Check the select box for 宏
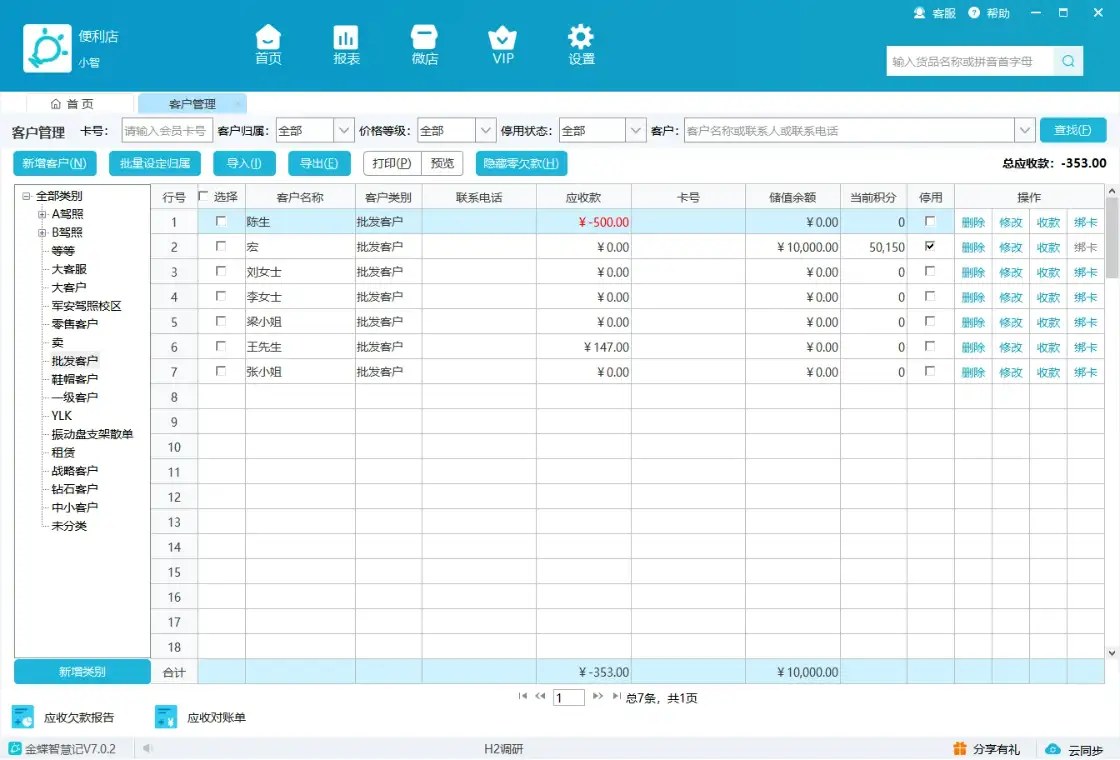 [221, 246]
